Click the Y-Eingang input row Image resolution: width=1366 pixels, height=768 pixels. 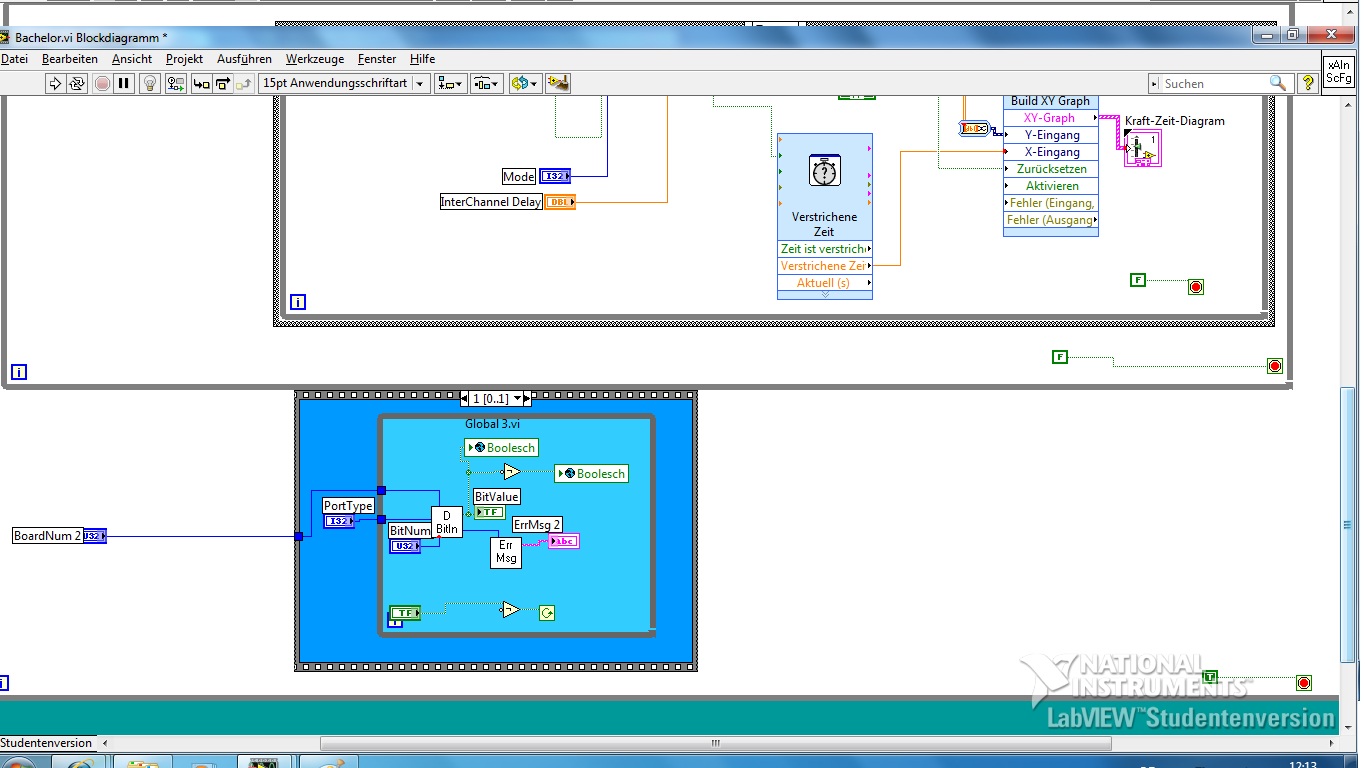pyautogui.click(x=1050, y=135)
